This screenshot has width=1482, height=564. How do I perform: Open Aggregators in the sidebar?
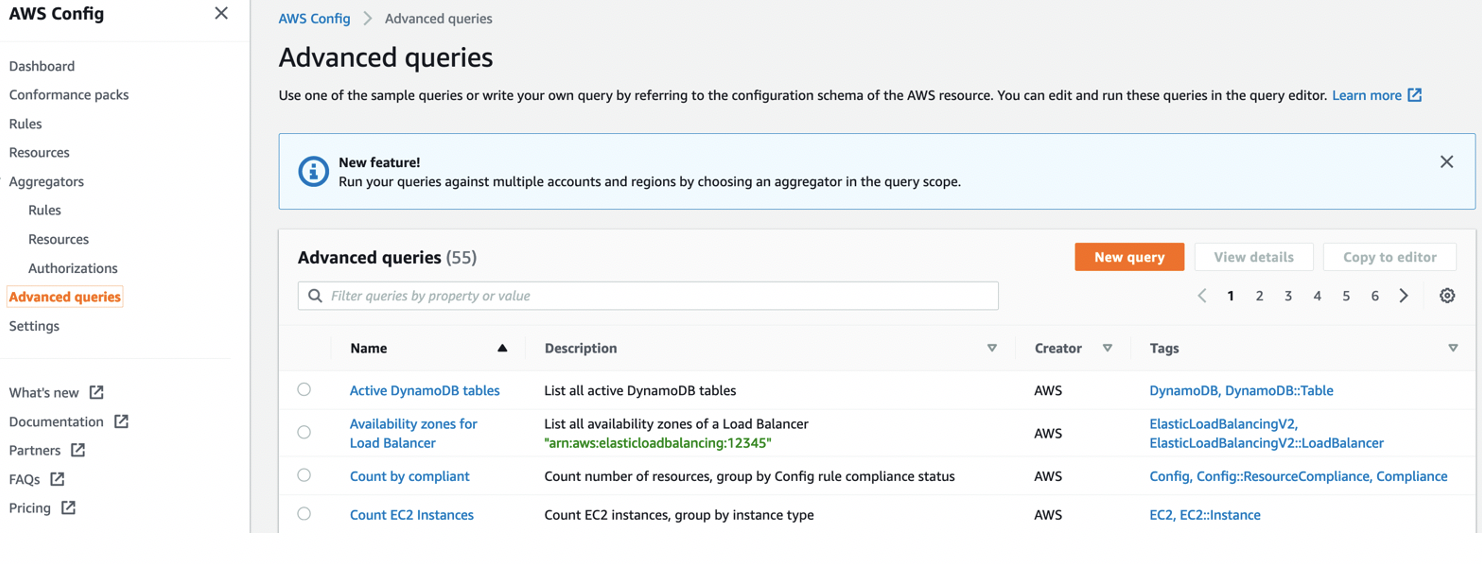[47, 182]
